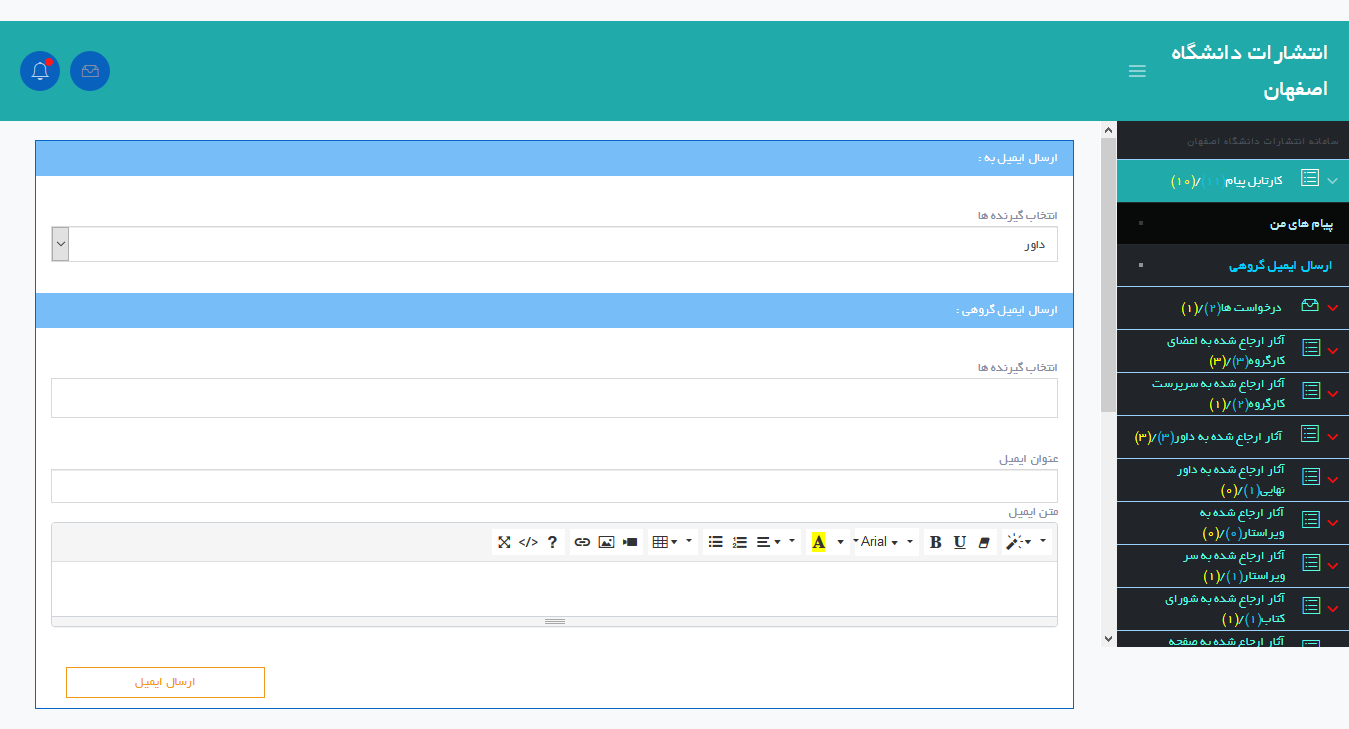Toggle the editor fullscreen mode icon
1349x729 pixels.
coord(504,542)
